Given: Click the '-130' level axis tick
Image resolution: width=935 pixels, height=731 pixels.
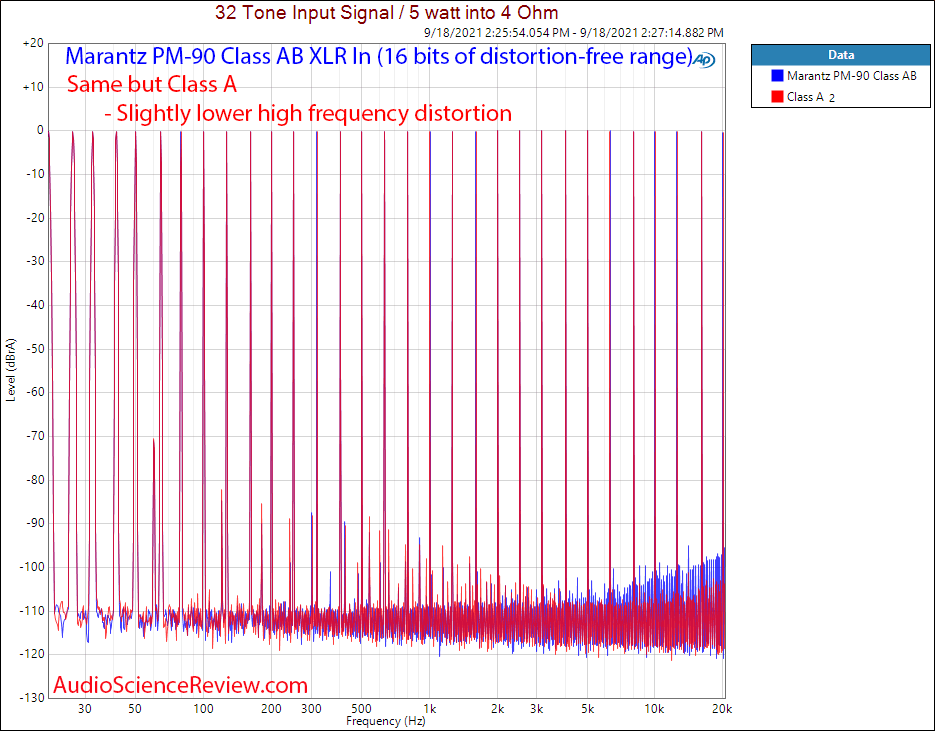Looking at the screenshot, I should coord(32,698).
